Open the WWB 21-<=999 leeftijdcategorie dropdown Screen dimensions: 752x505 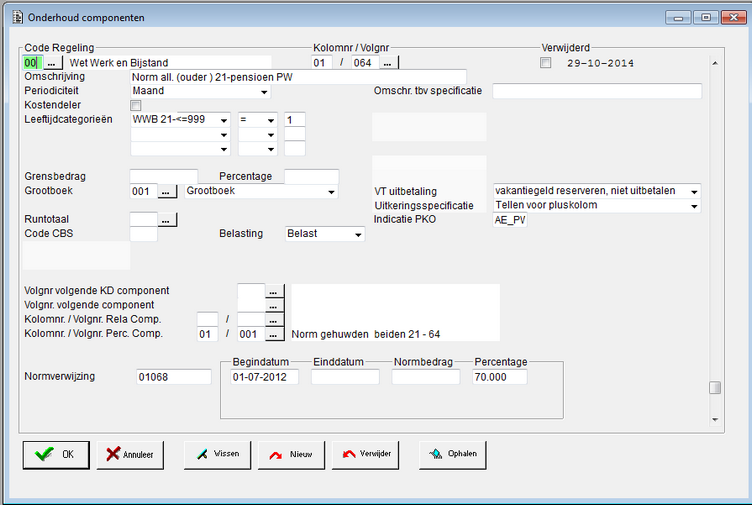click(223, 120)
